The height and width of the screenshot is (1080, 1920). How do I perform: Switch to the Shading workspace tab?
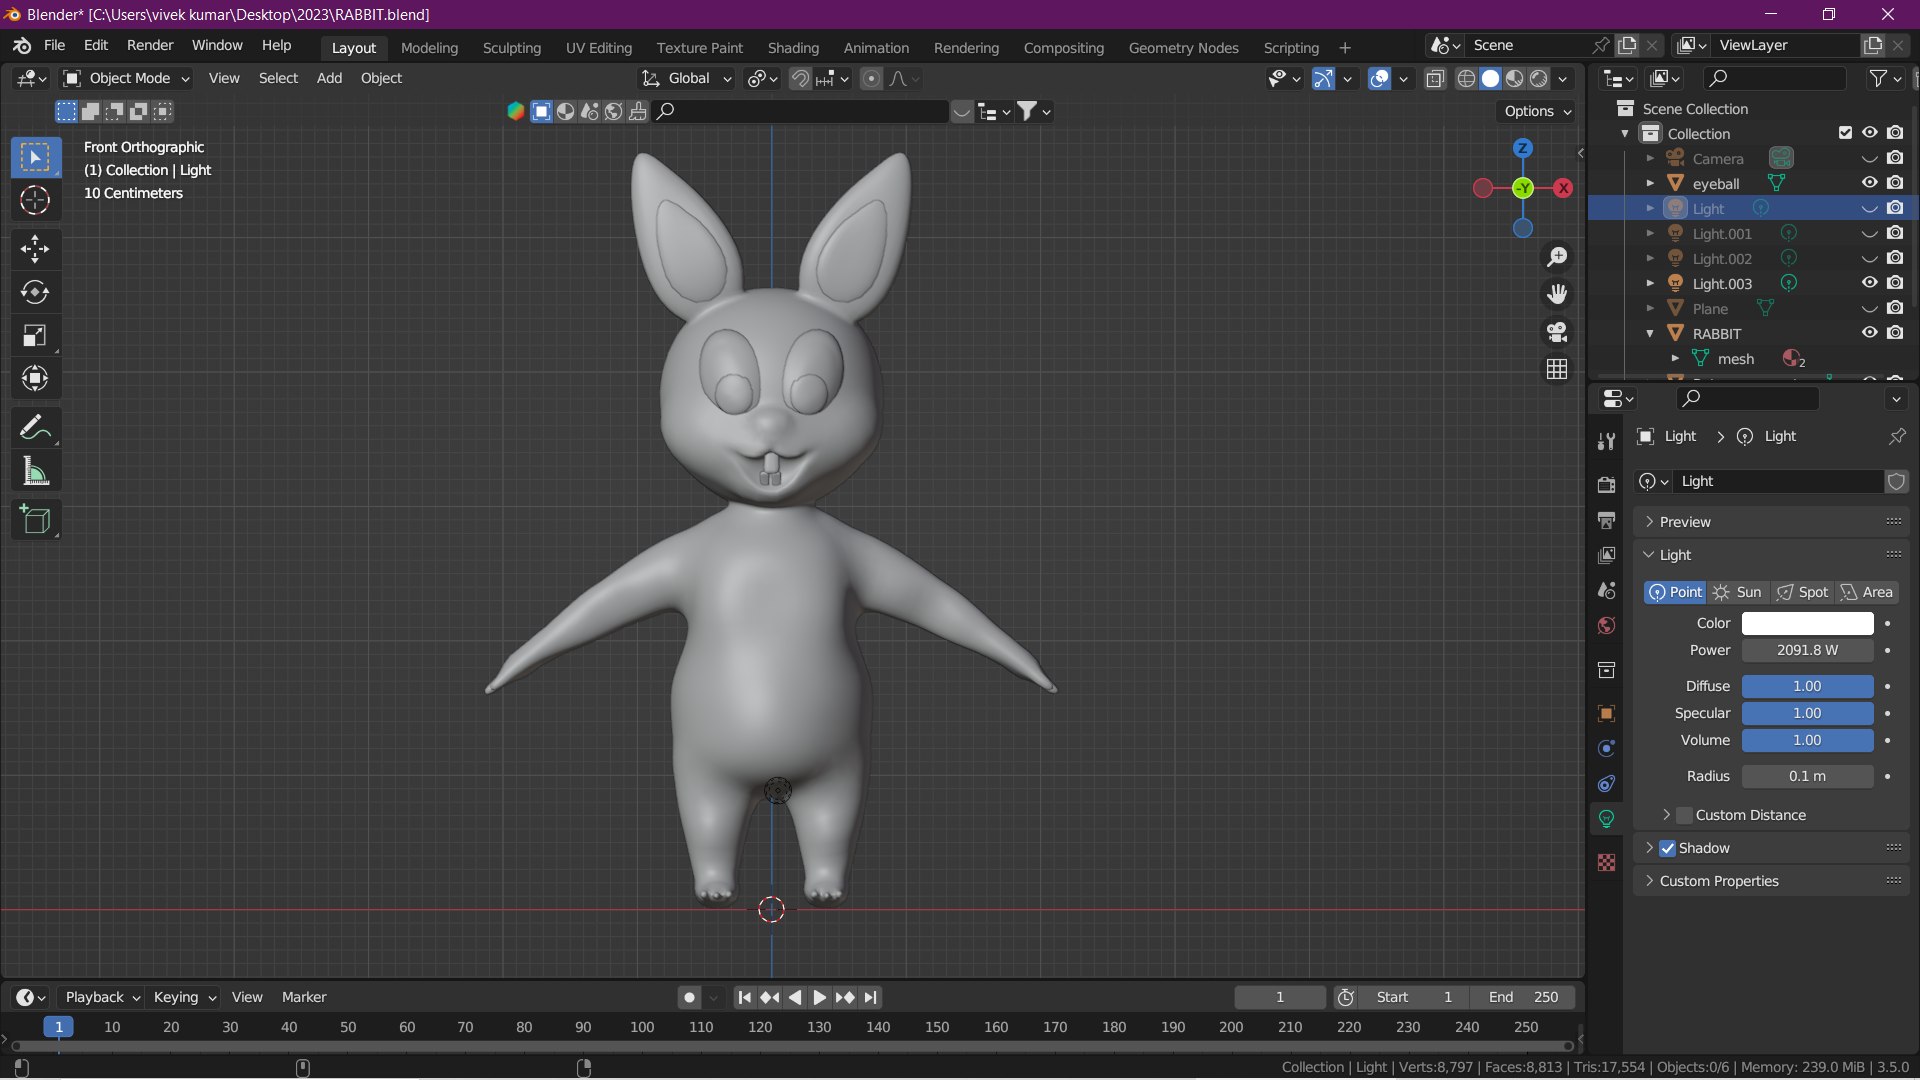click(x=793, y=47)
